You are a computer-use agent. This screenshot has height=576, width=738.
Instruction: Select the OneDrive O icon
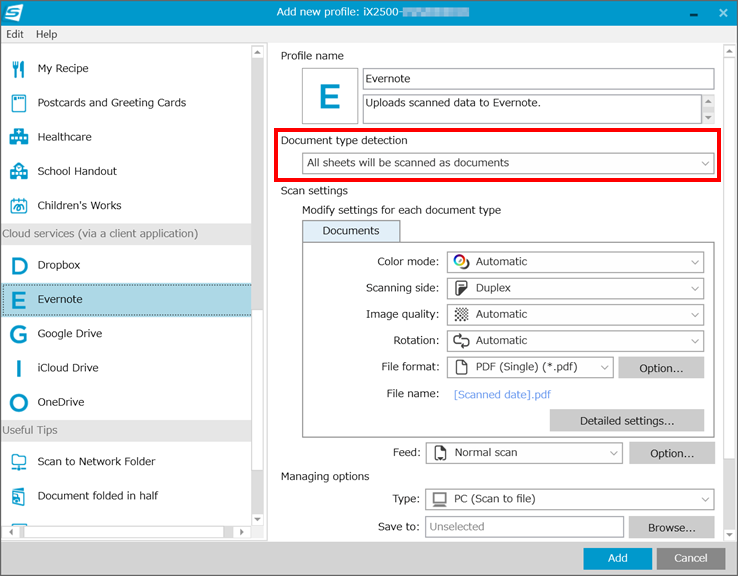click(19, 403)
